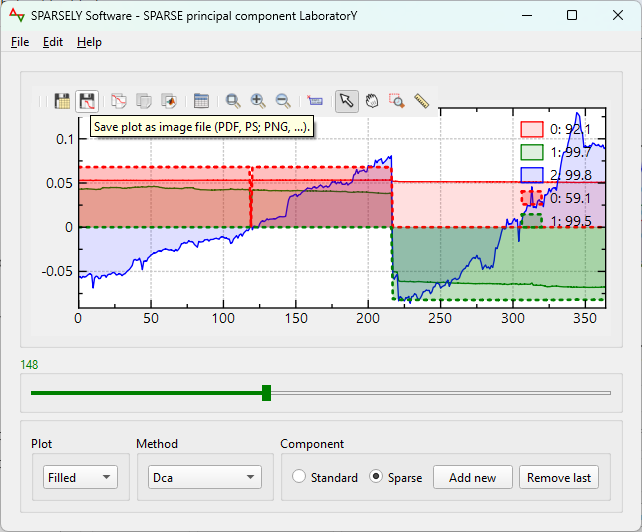Click the dotted red legend swatch 0: 59.1
This screenshot has width=642, height=532.
(532, 198)
